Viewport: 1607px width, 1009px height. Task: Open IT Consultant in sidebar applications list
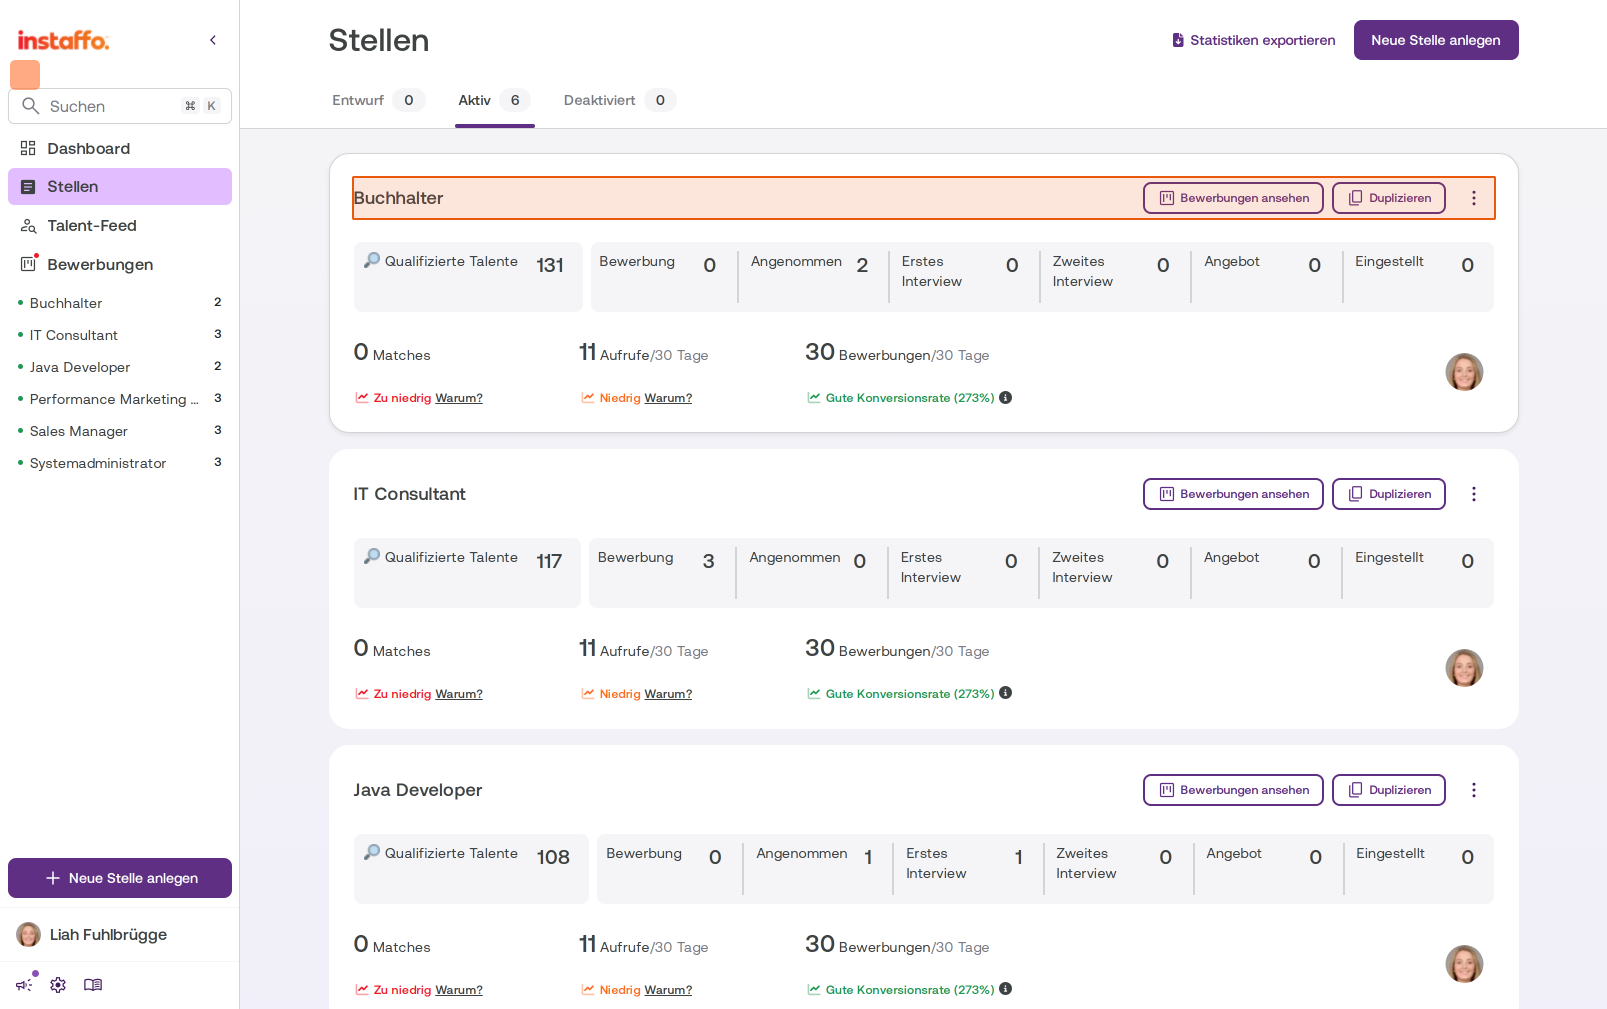coord(120,335)
